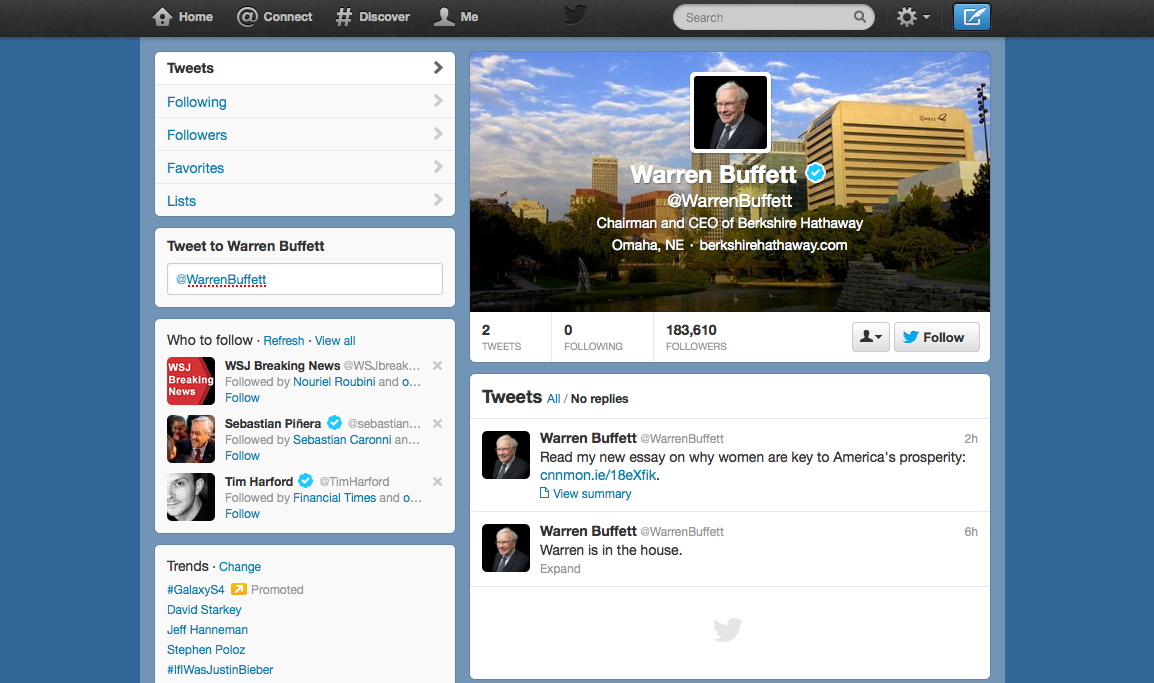Open the Connect tab
1154x683 pixels.
275,17
